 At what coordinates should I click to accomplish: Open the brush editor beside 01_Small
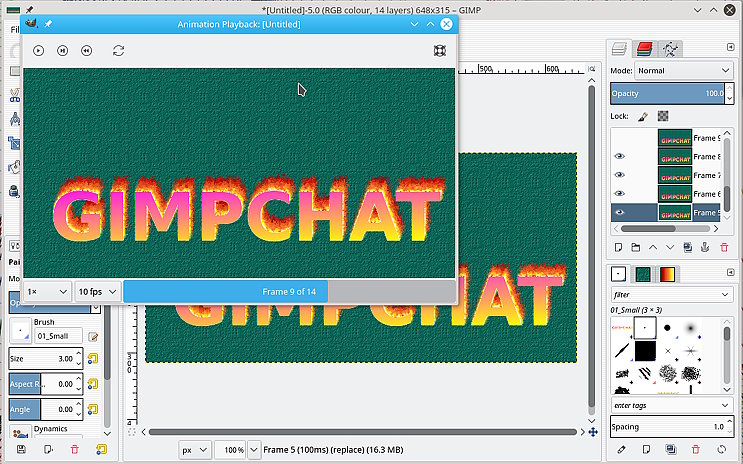(93, 337)
